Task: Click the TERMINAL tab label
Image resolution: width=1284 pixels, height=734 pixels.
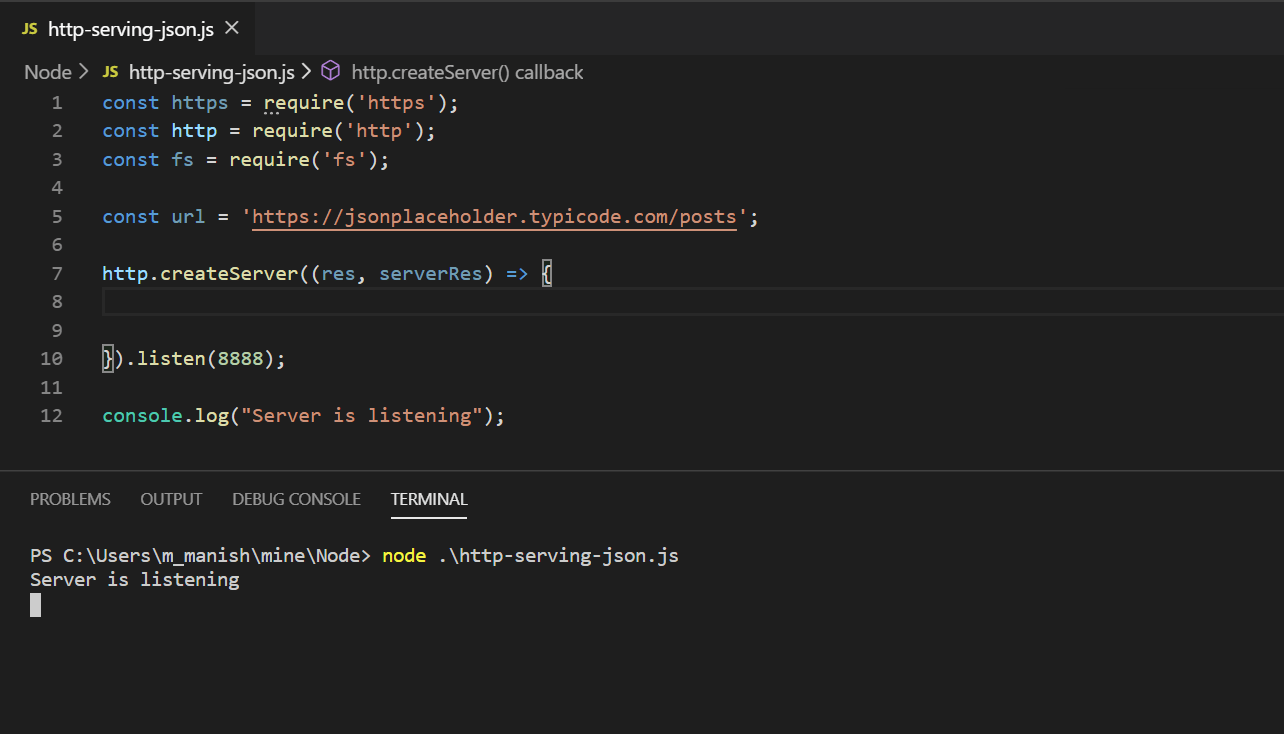Action: point(428,499)
